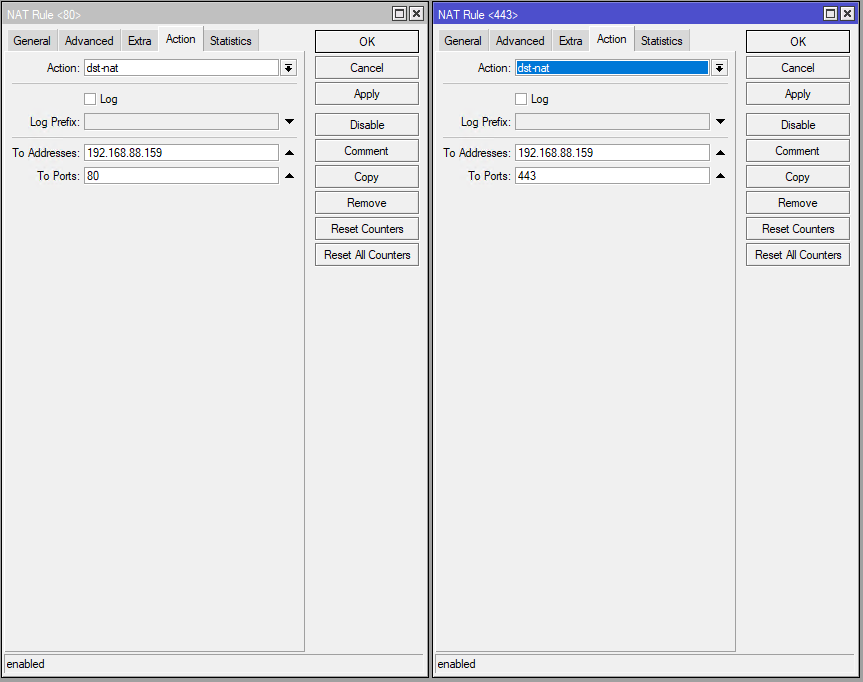Click Apply in NAT Rule <443>
This screenshot has width=863, height=682.
[798, 94]
